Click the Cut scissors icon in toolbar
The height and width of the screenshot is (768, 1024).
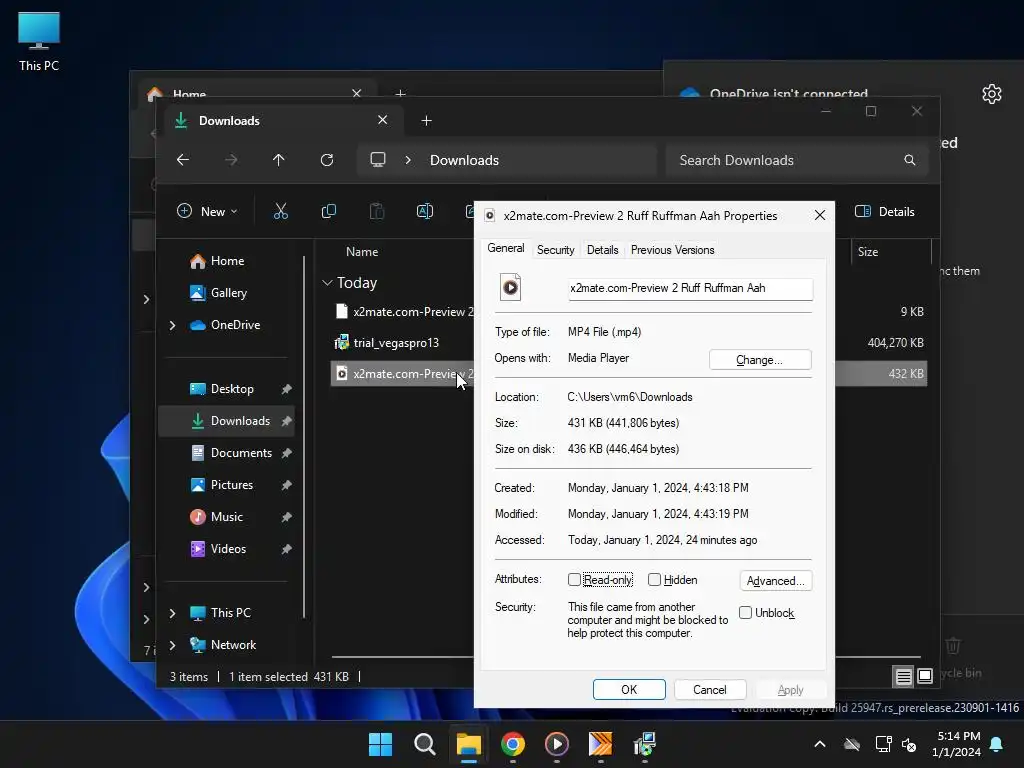[280, 211]
